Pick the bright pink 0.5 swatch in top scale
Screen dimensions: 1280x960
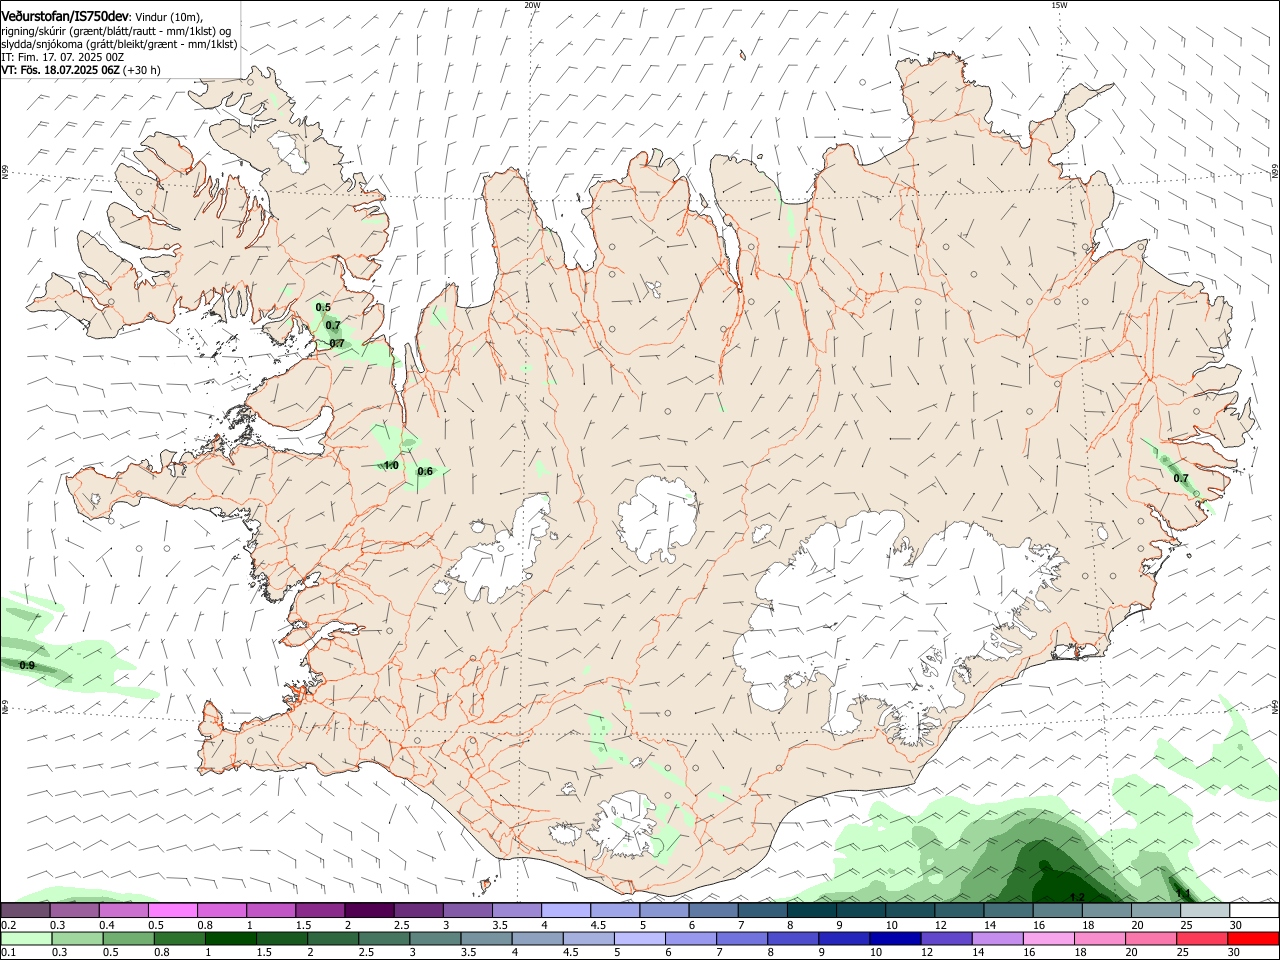pos(172,910)
